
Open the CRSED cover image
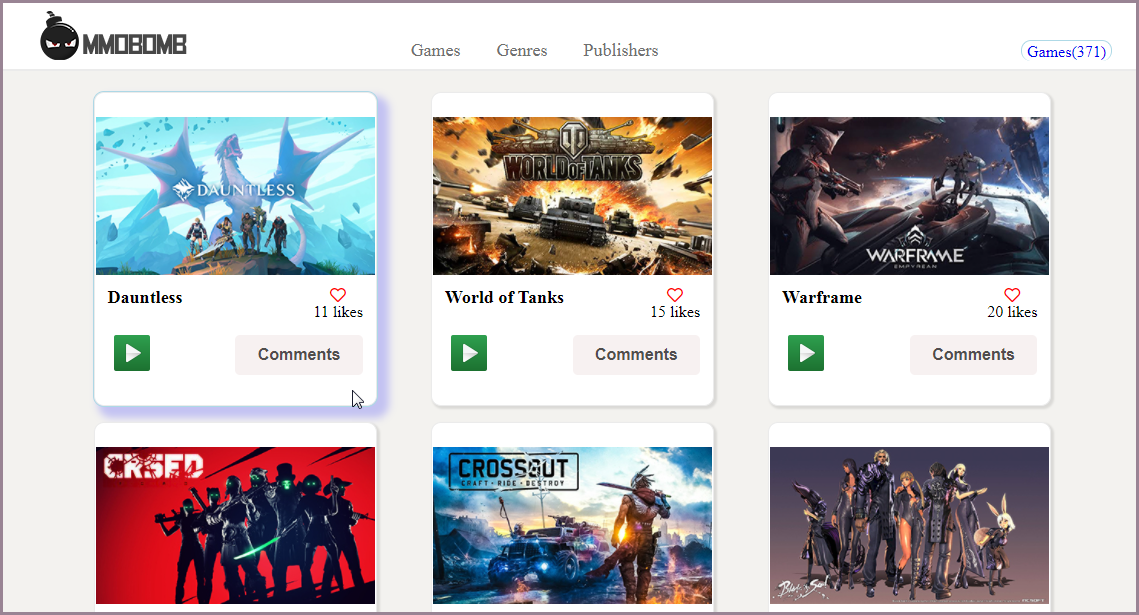click(x=235, y=526)
